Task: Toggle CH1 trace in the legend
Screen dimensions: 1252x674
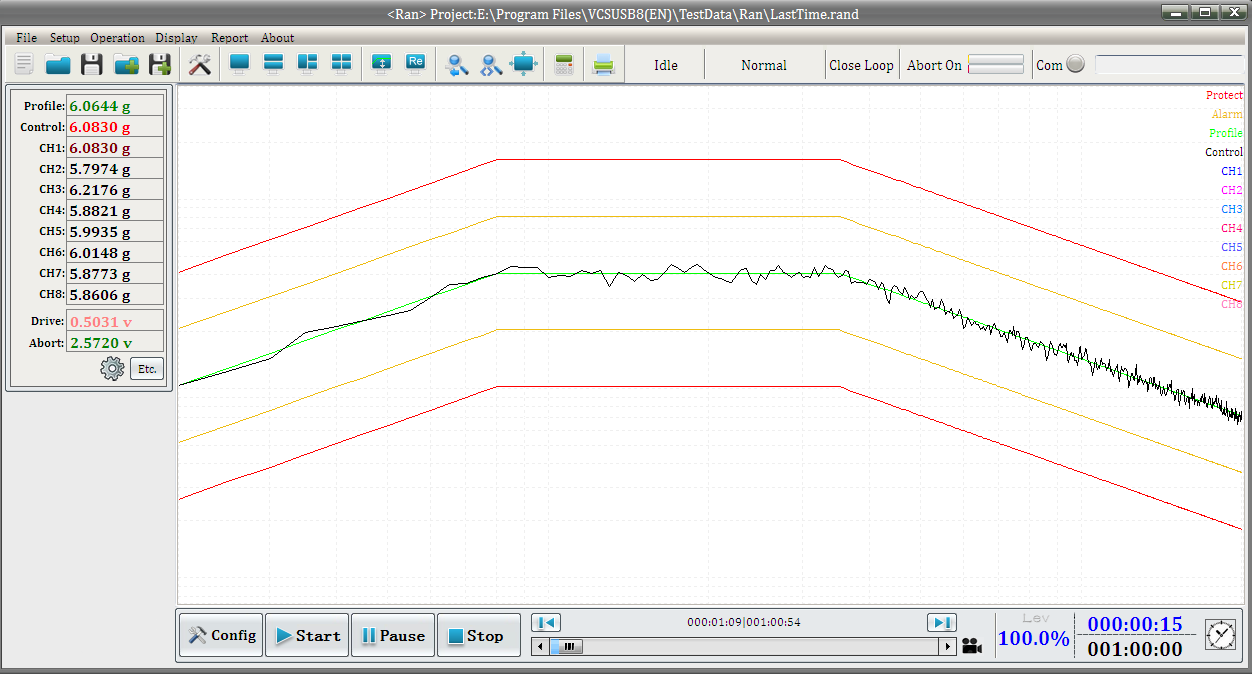Action: pos(1231,171)
